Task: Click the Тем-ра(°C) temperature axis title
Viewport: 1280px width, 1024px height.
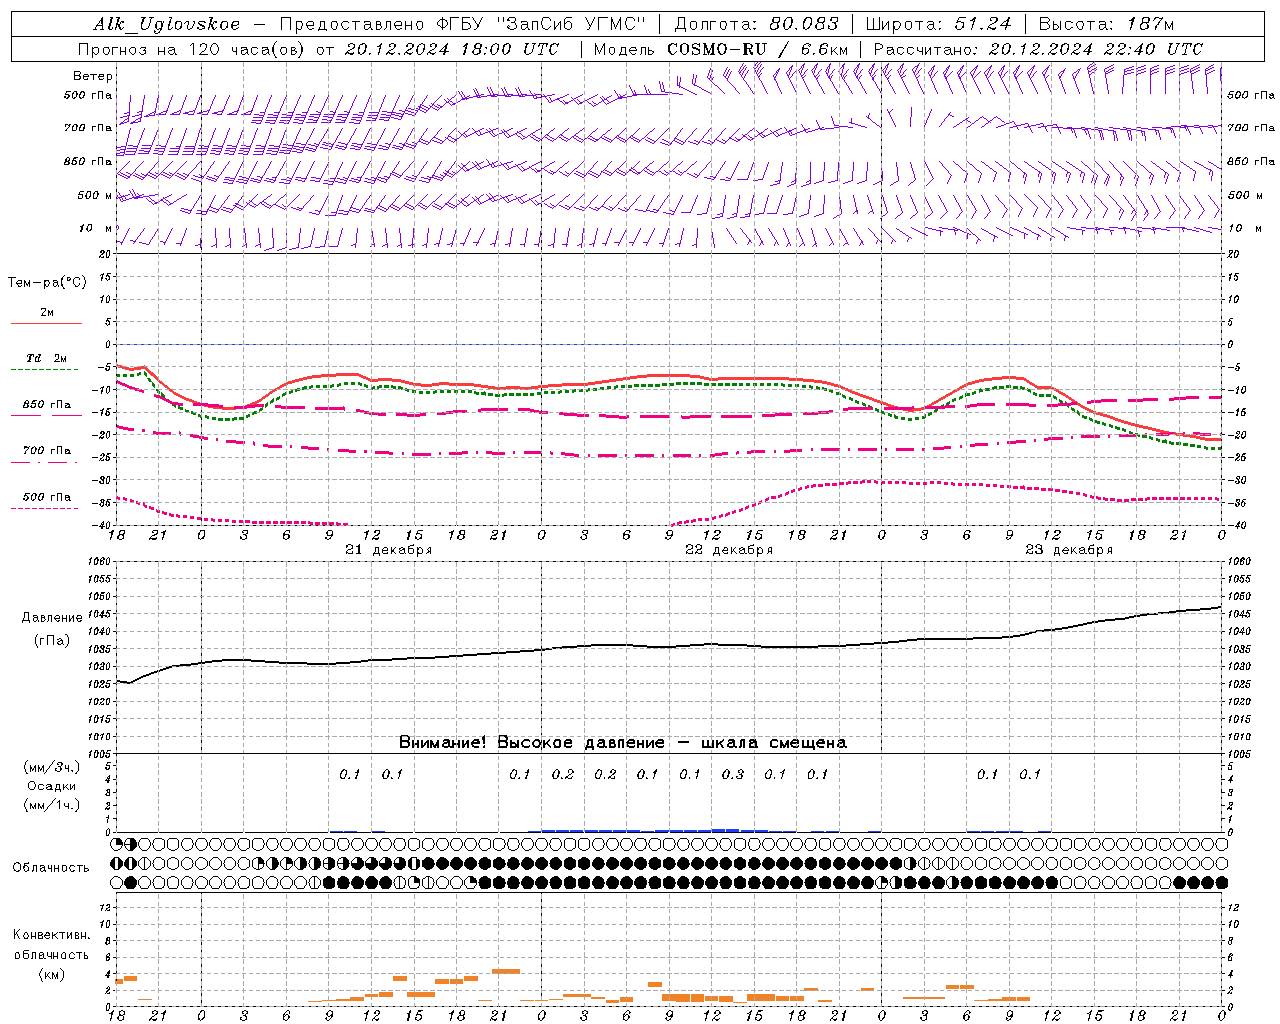Action: (x=47, y=283)
